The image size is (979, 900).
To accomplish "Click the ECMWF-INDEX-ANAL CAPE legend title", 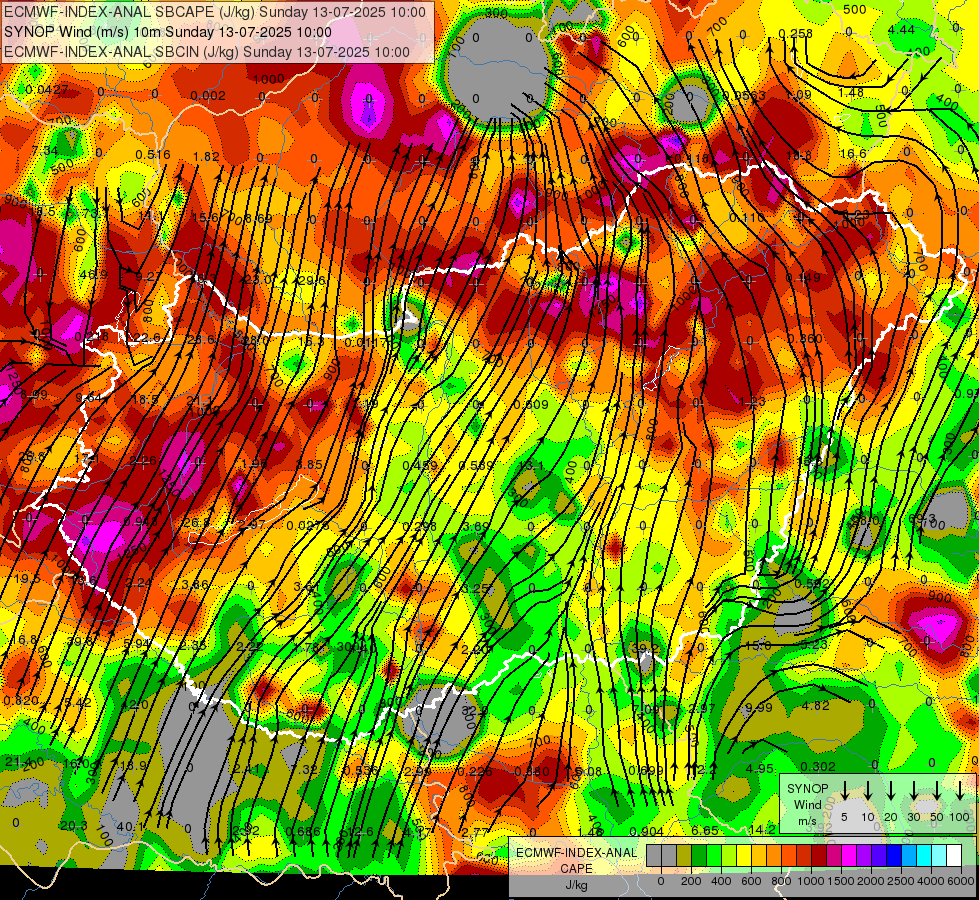I will [x=576, y=860].
